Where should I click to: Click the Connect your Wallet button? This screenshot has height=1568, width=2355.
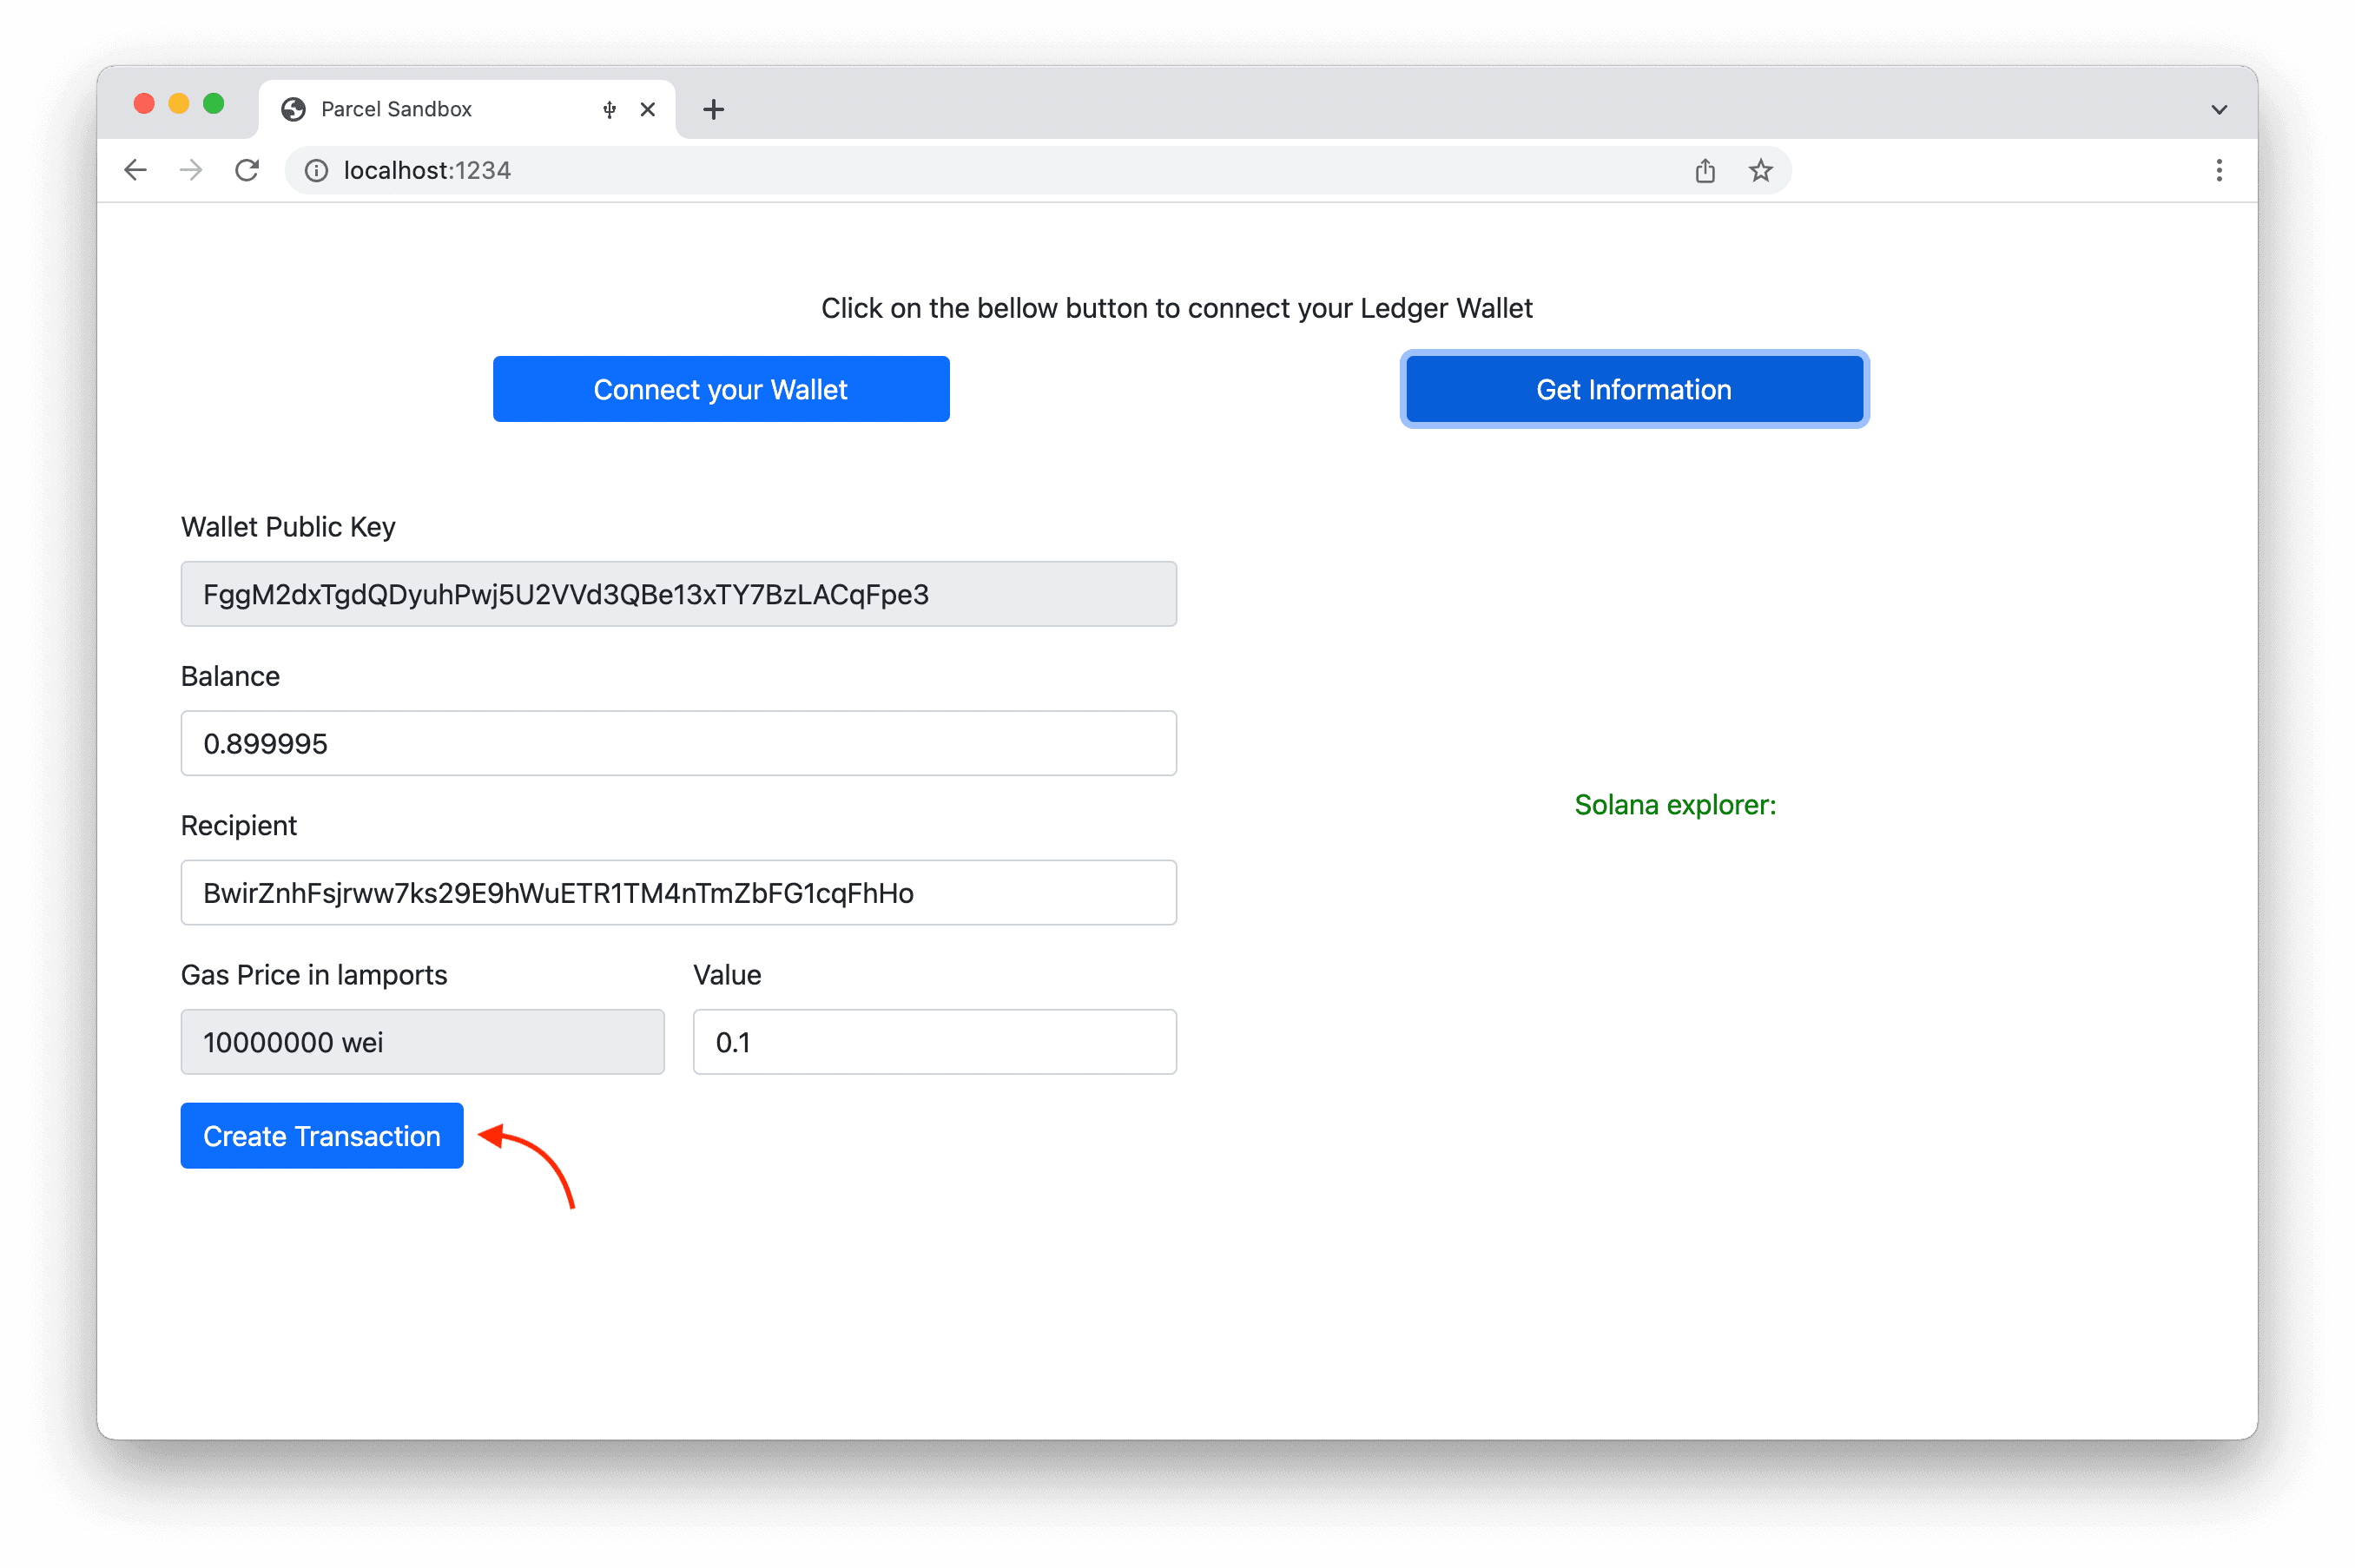click(x=721, y=388)
